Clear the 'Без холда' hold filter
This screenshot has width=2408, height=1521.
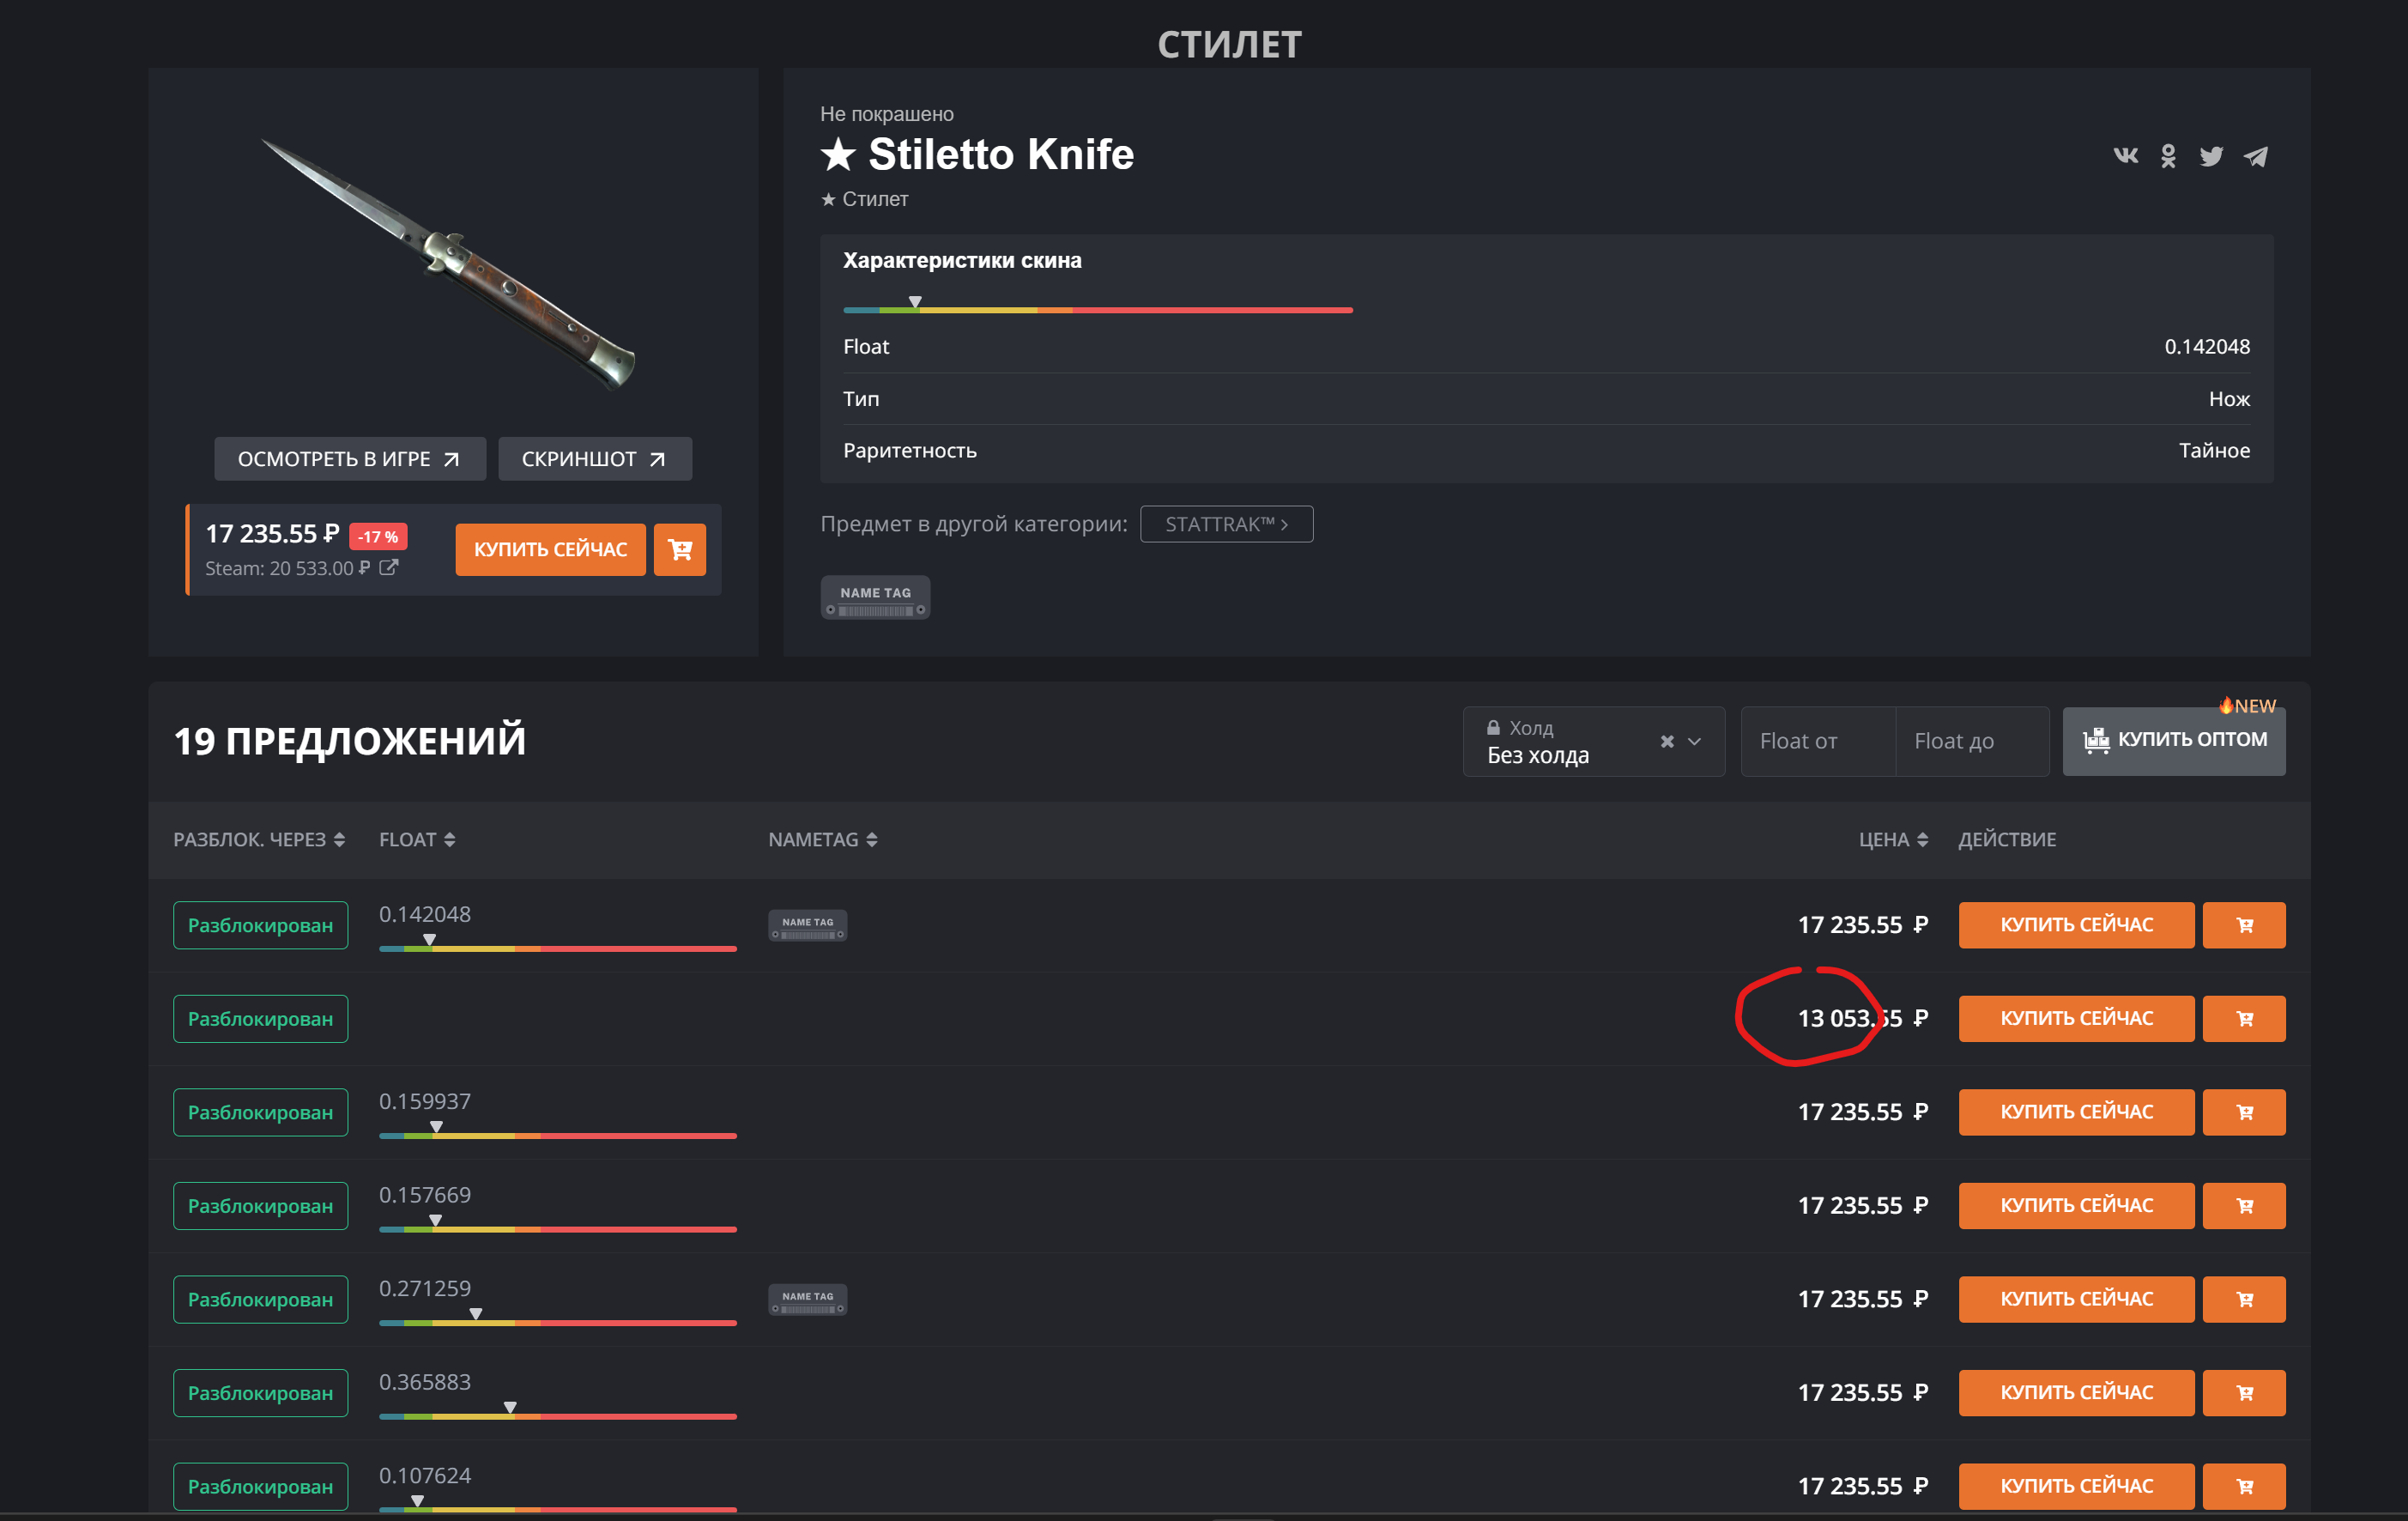(x=1666, y=741)
